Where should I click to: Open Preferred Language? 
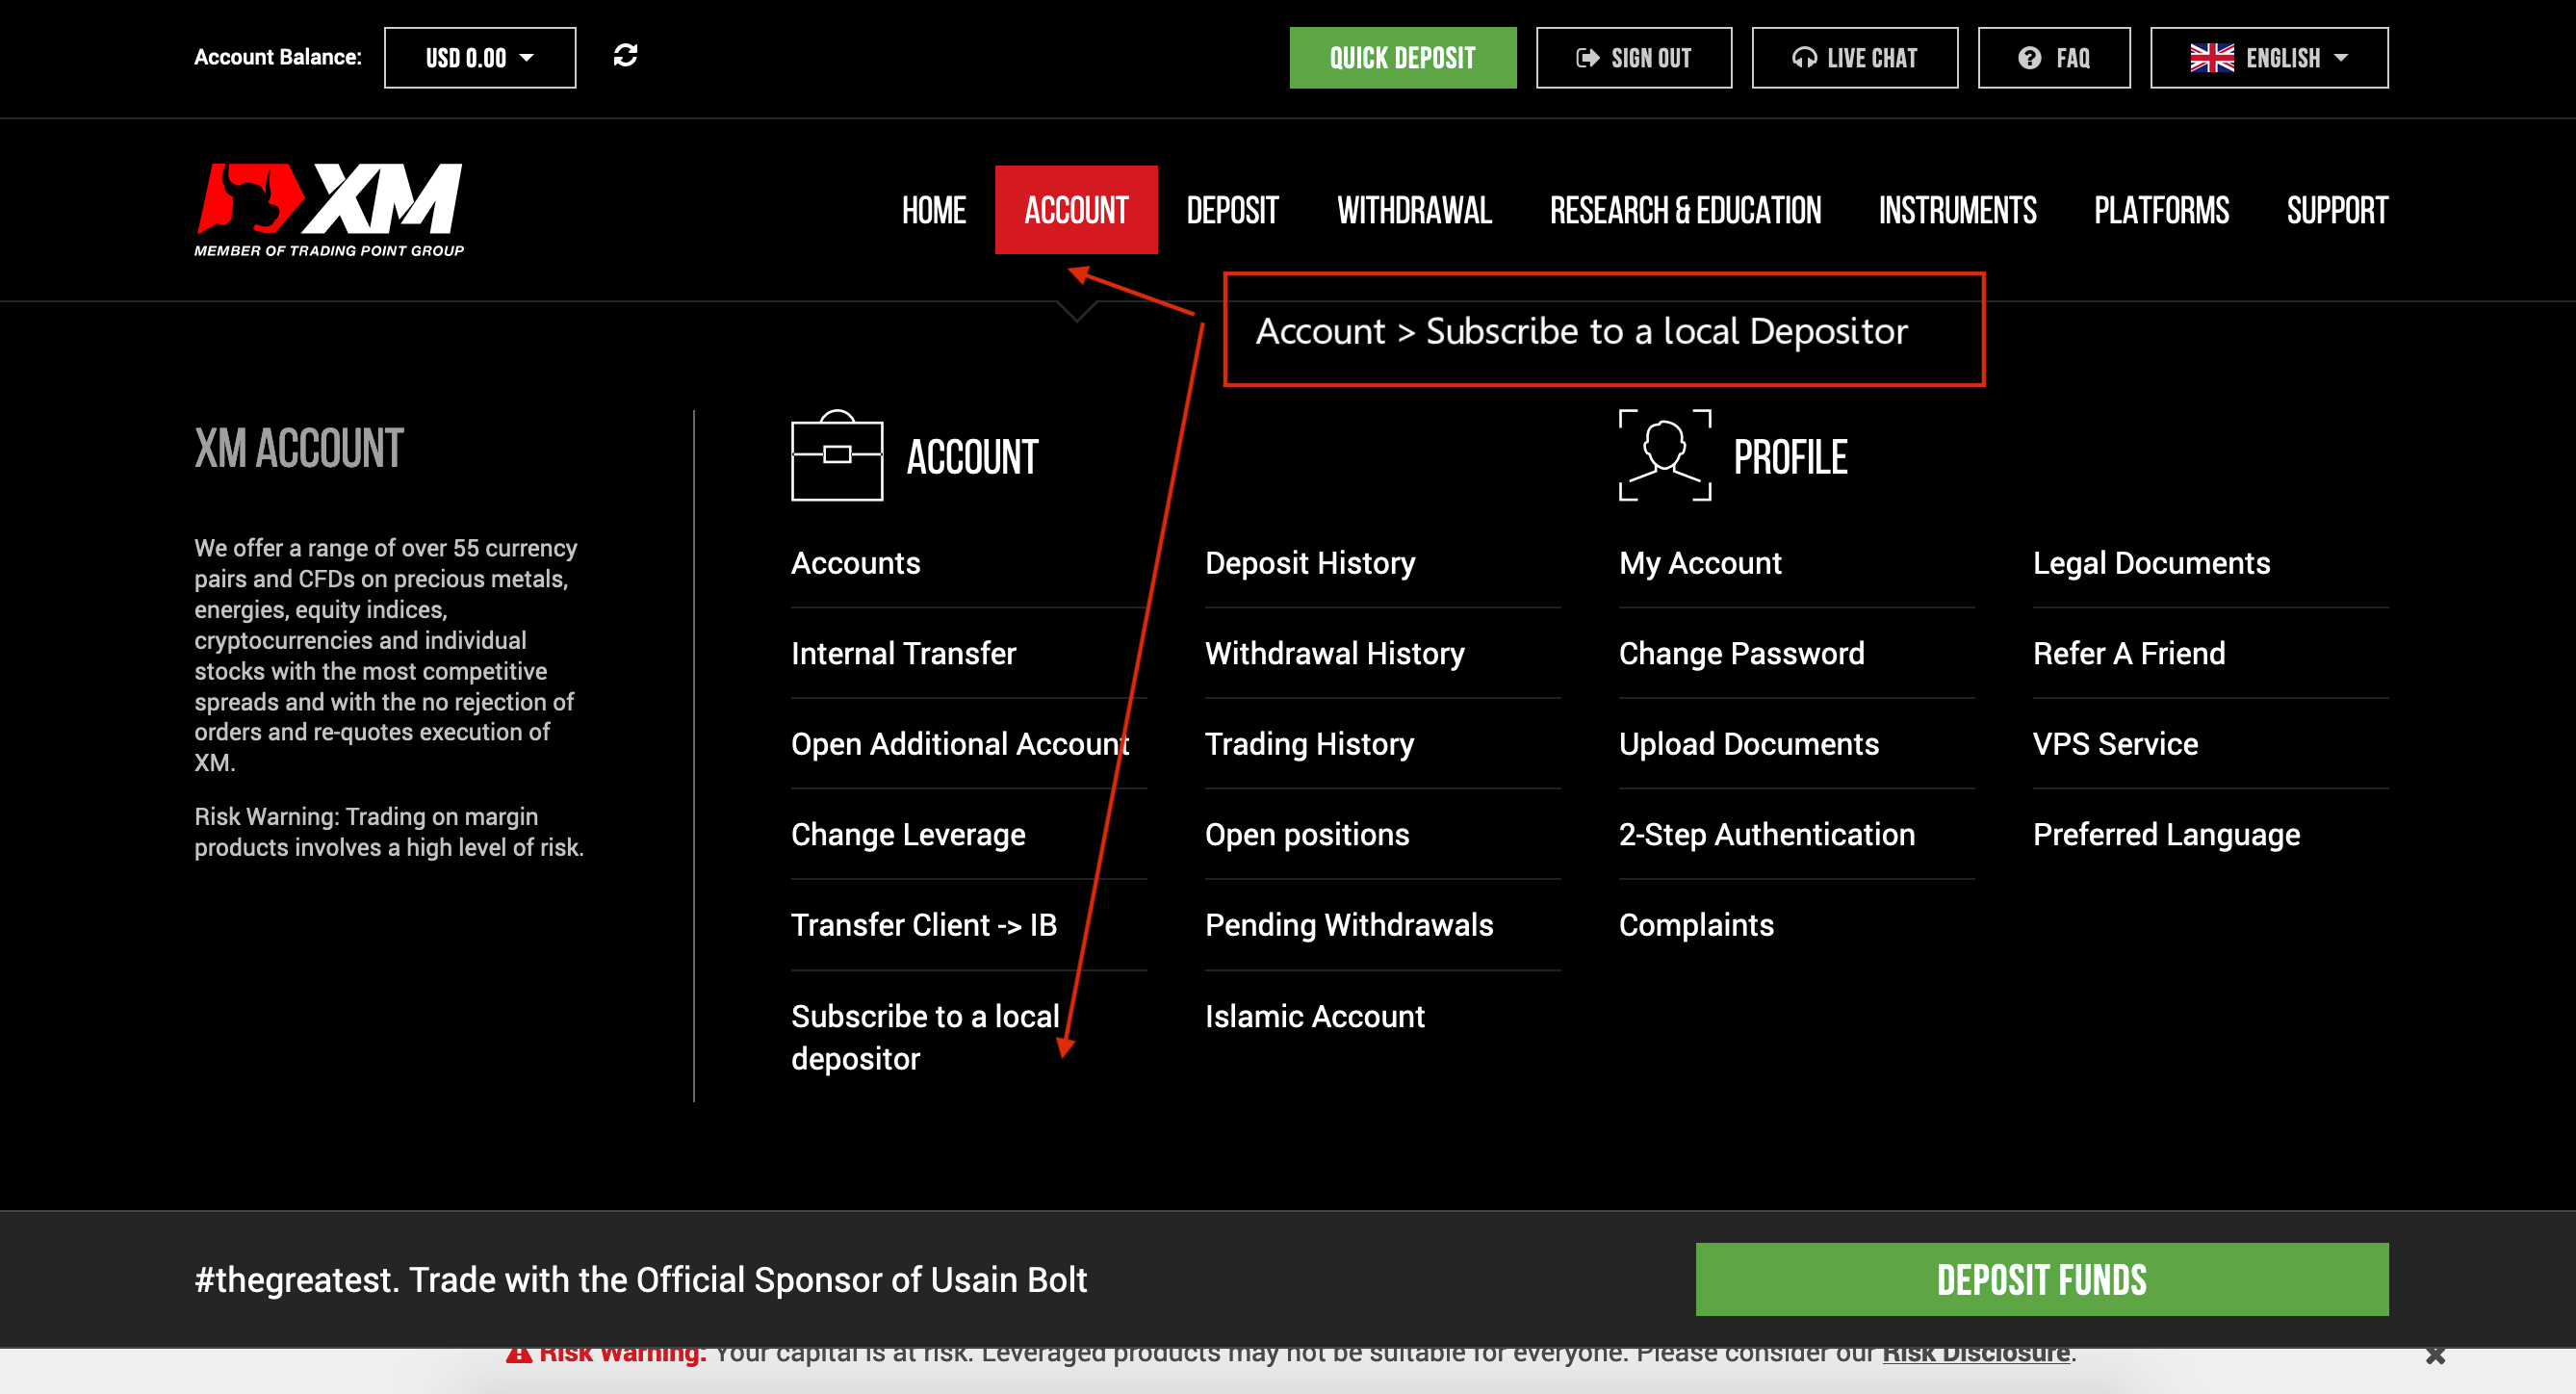tap(2166, 834)
